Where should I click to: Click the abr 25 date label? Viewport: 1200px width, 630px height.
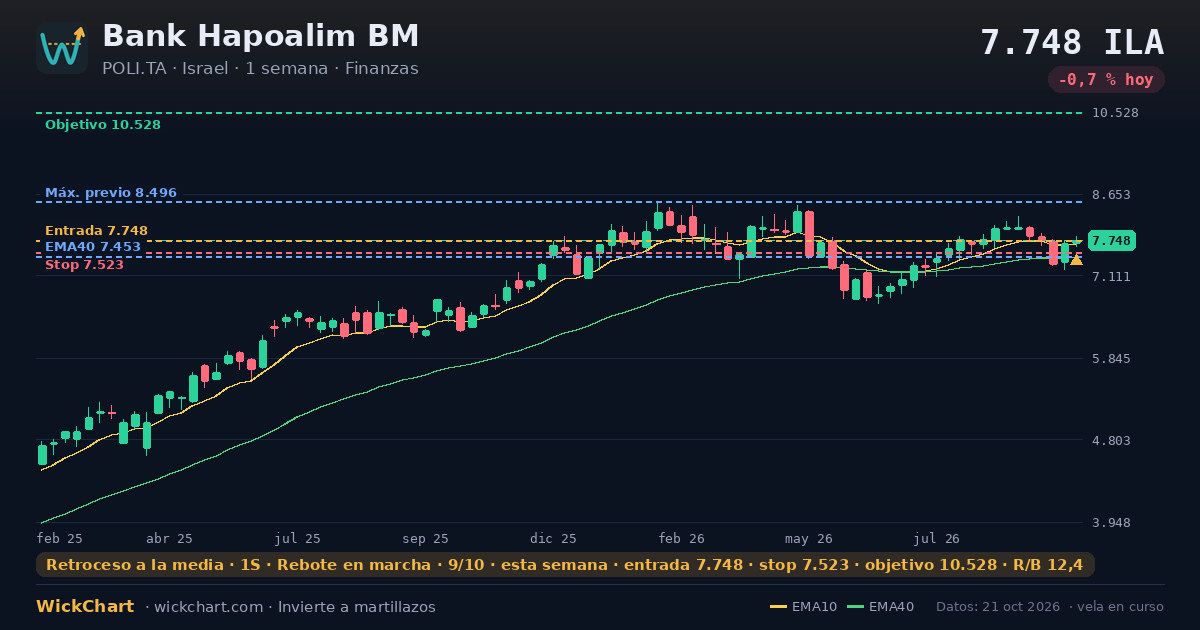[x=169, y=538]
